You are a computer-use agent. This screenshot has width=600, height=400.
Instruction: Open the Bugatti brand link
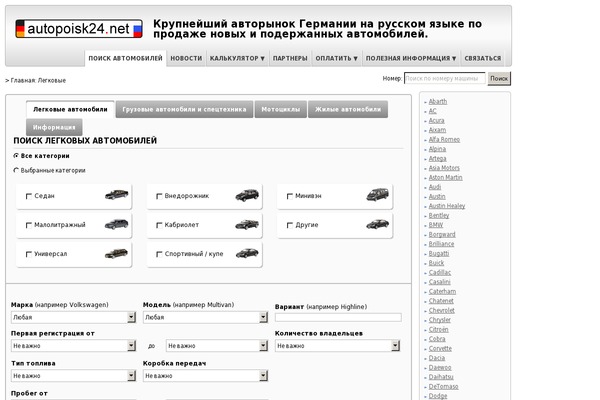(439, 253)
